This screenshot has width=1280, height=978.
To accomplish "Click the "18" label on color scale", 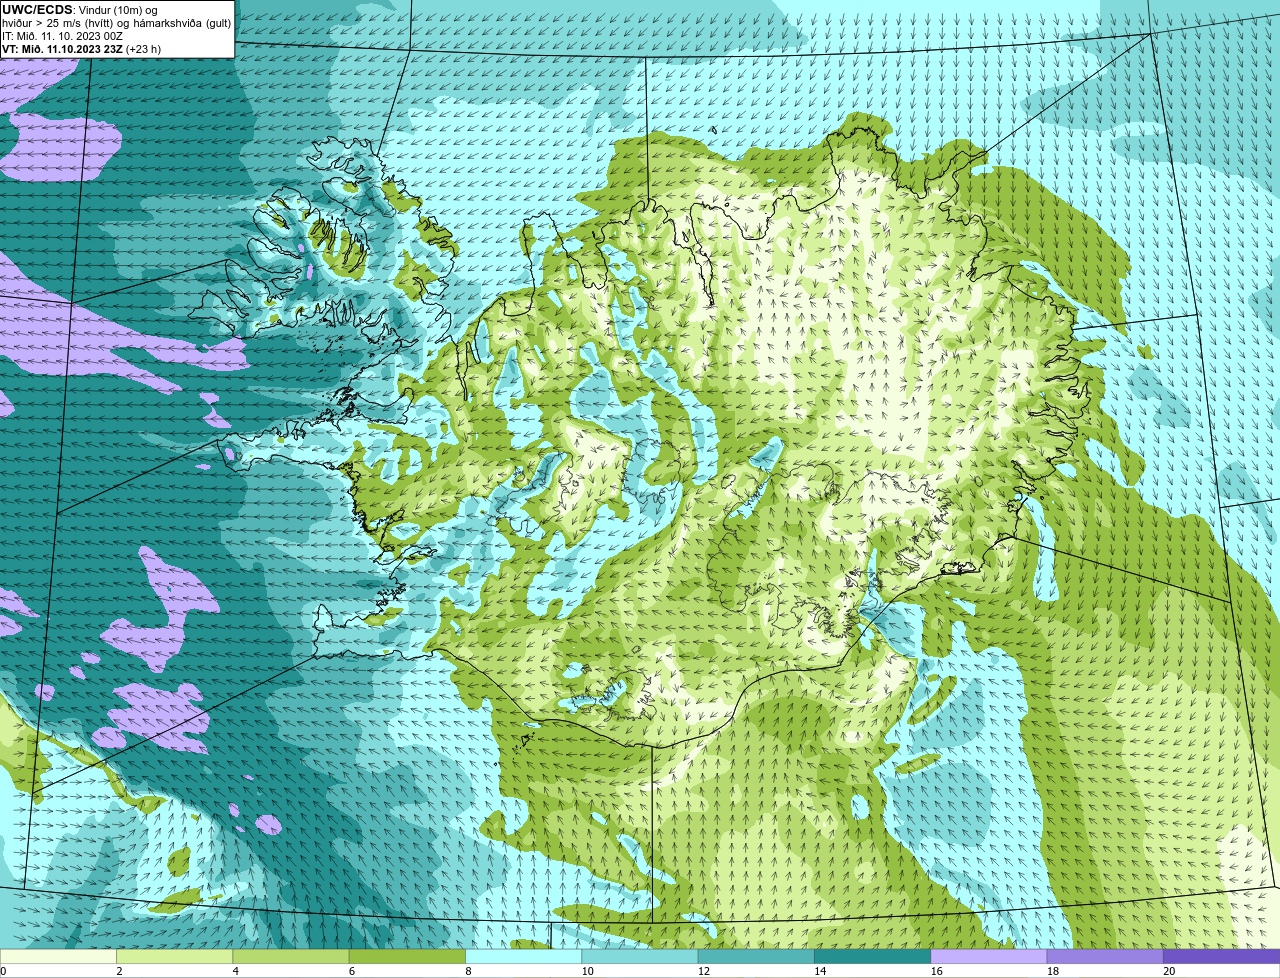I will click(1053, 971).
